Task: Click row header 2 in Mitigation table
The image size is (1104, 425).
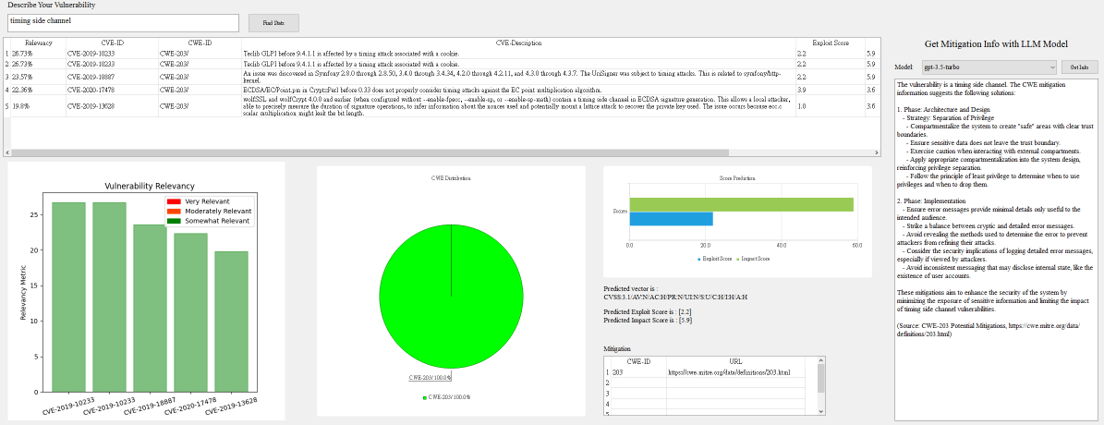Action: click(x=608, y=382)
